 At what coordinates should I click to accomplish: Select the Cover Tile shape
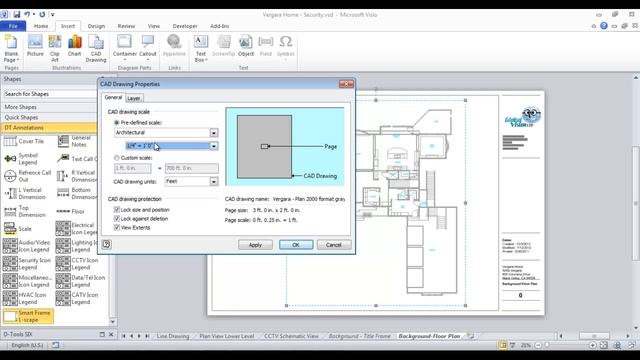[x=24, y=141]
